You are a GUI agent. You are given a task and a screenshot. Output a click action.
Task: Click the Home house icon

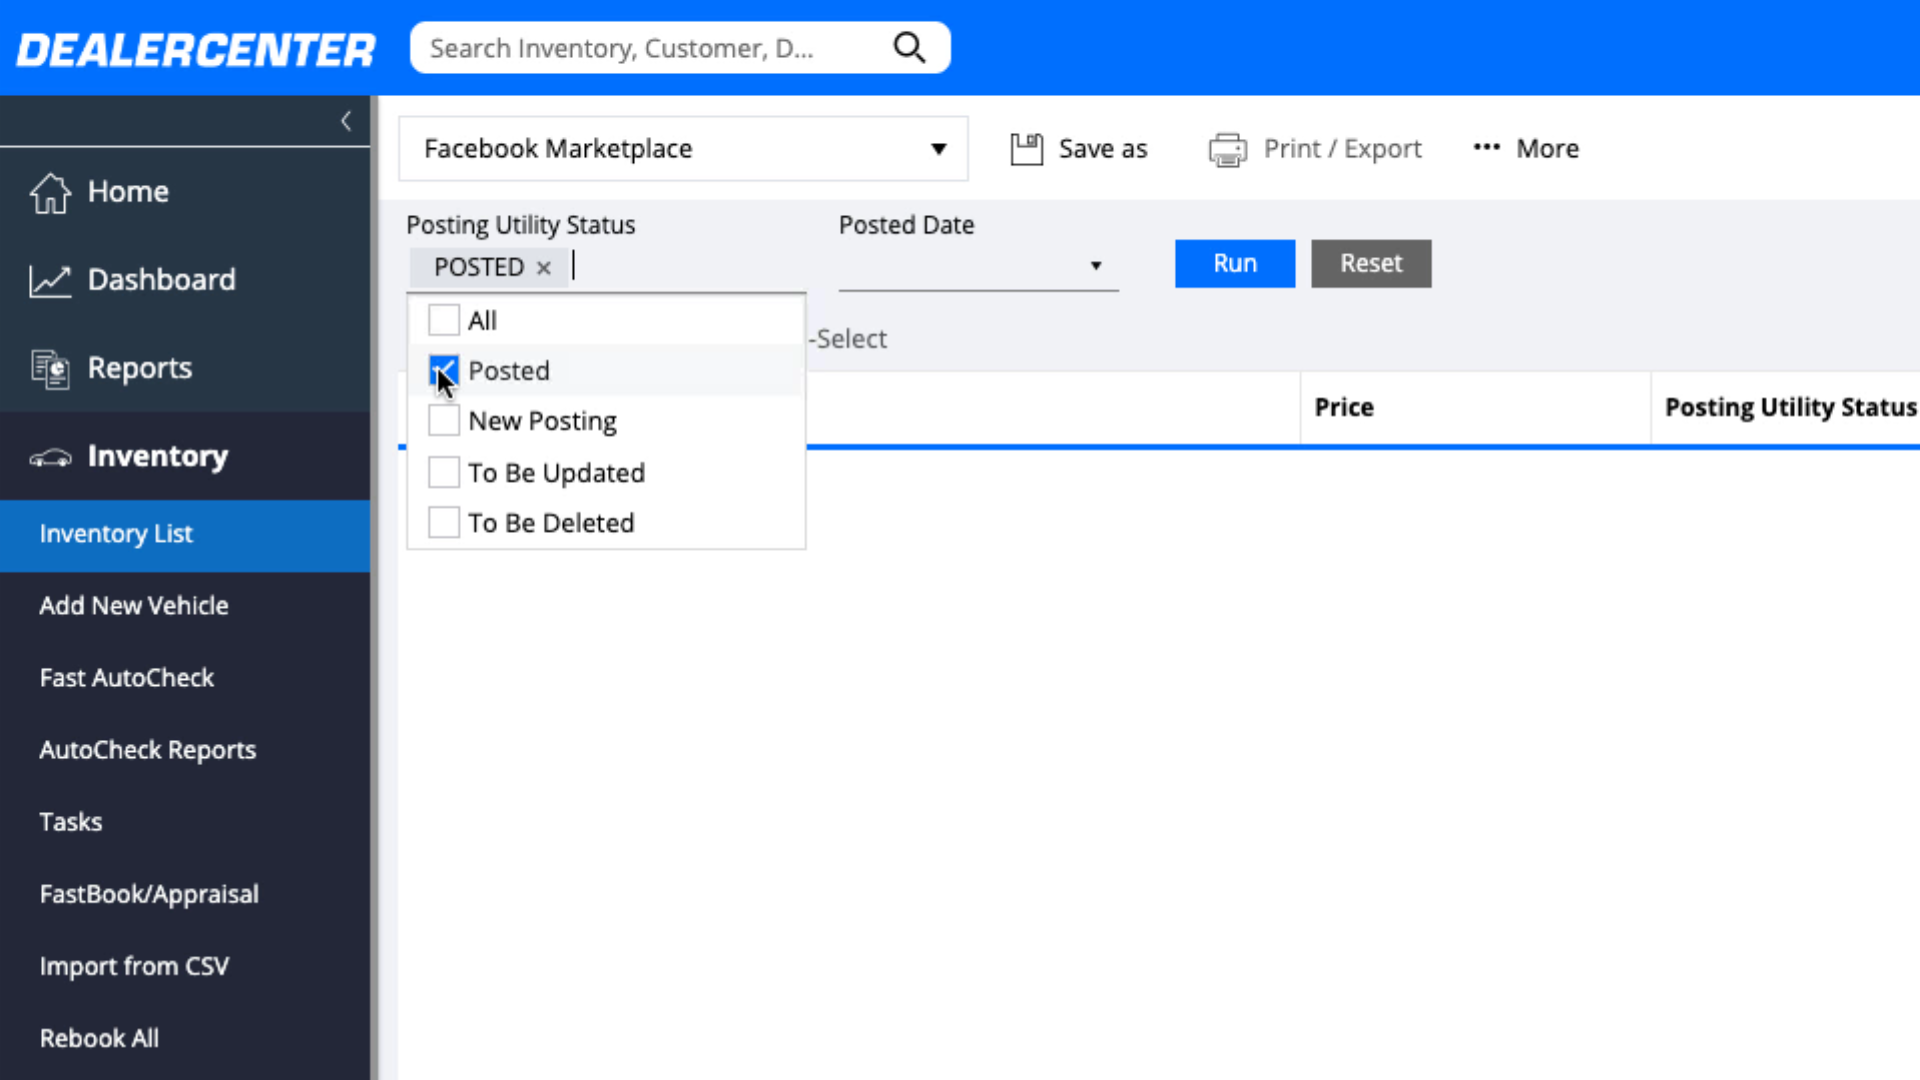click(50, 192)
